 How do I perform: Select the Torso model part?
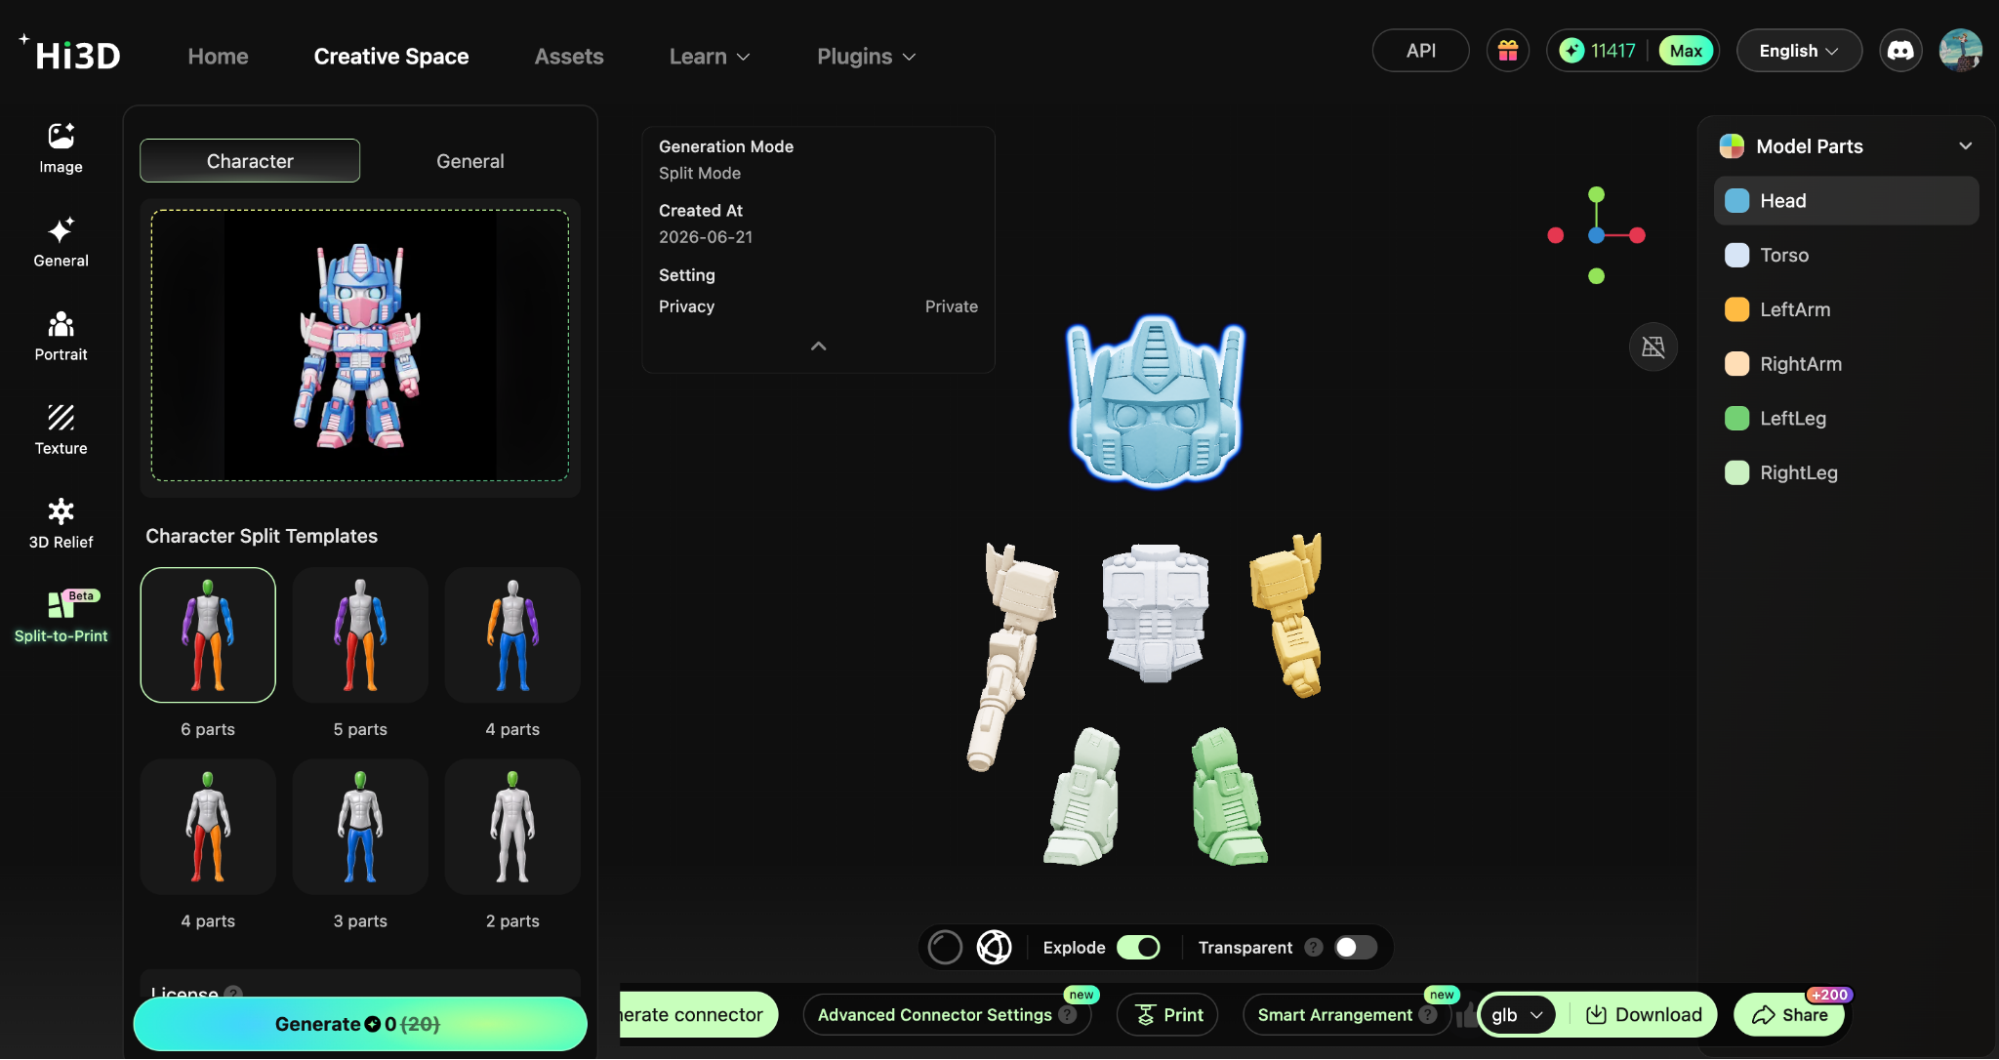1845,255
